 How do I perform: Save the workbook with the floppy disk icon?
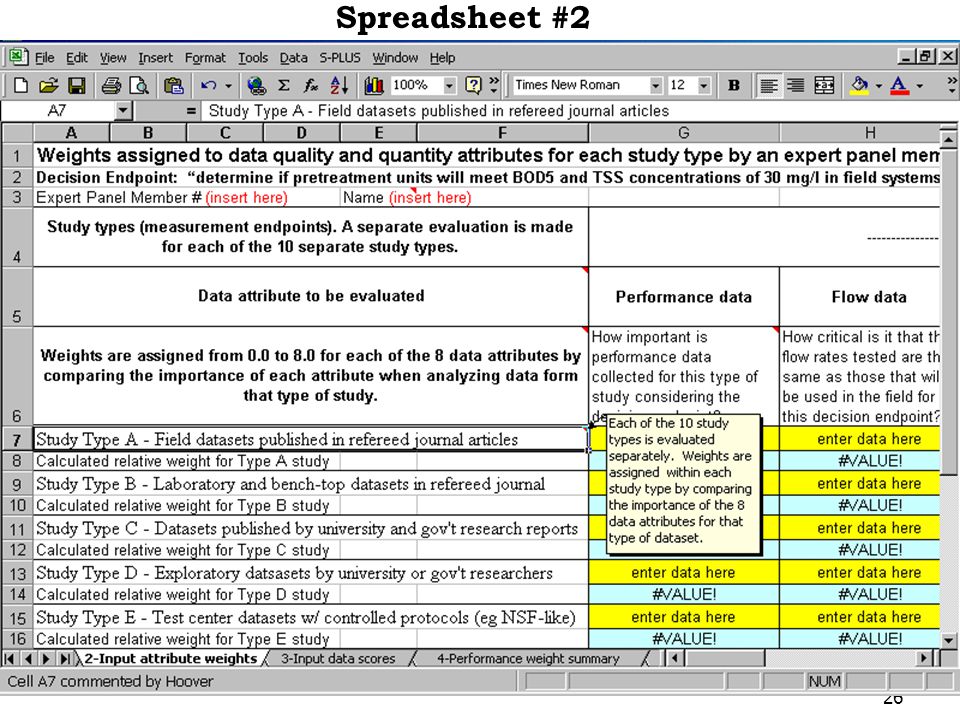point(77,85)
